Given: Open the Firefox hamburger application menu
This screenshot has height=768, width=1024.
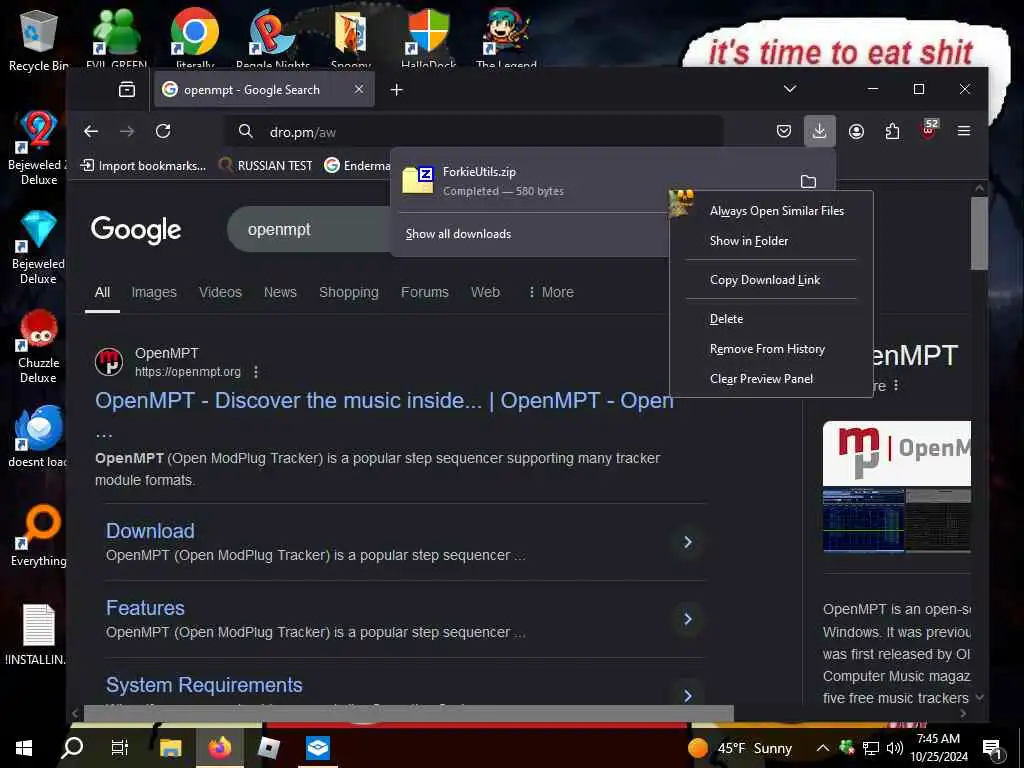Looking at the screenshot, I should (964, 131).
